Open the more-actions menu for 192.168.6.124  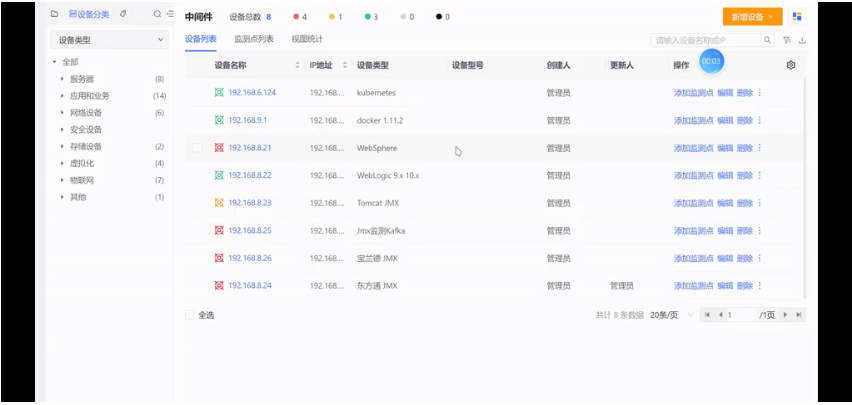pyautogui.click(x=759, y=93)
